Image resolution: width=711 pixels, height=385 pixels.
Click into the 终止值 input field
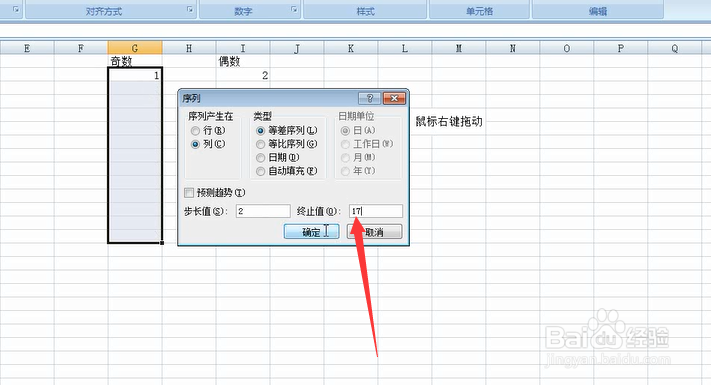pyautogui.click(x=375, y=211)
